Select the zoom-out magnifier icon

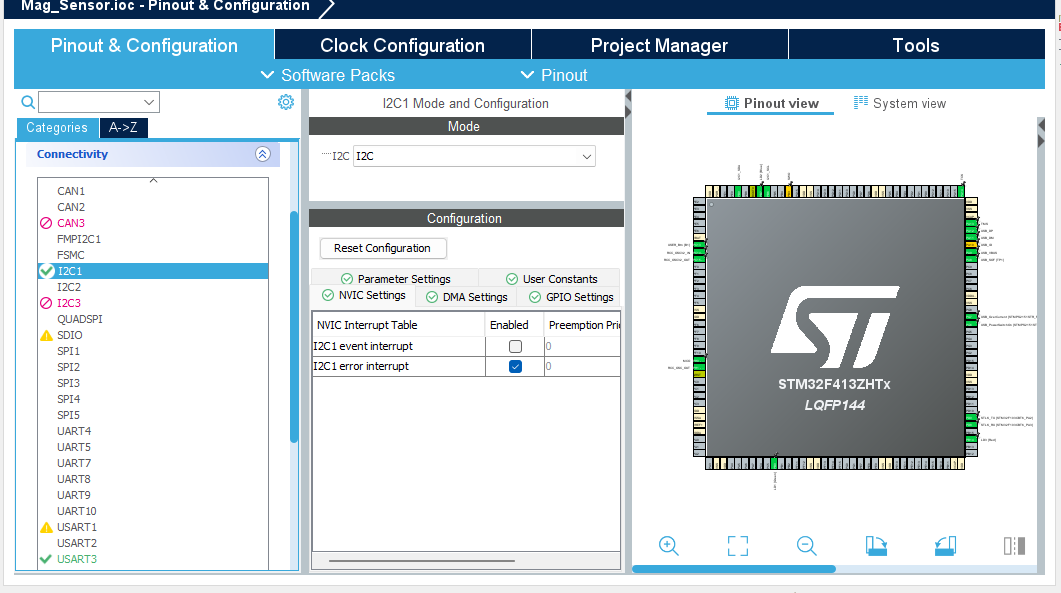(805, 546)
